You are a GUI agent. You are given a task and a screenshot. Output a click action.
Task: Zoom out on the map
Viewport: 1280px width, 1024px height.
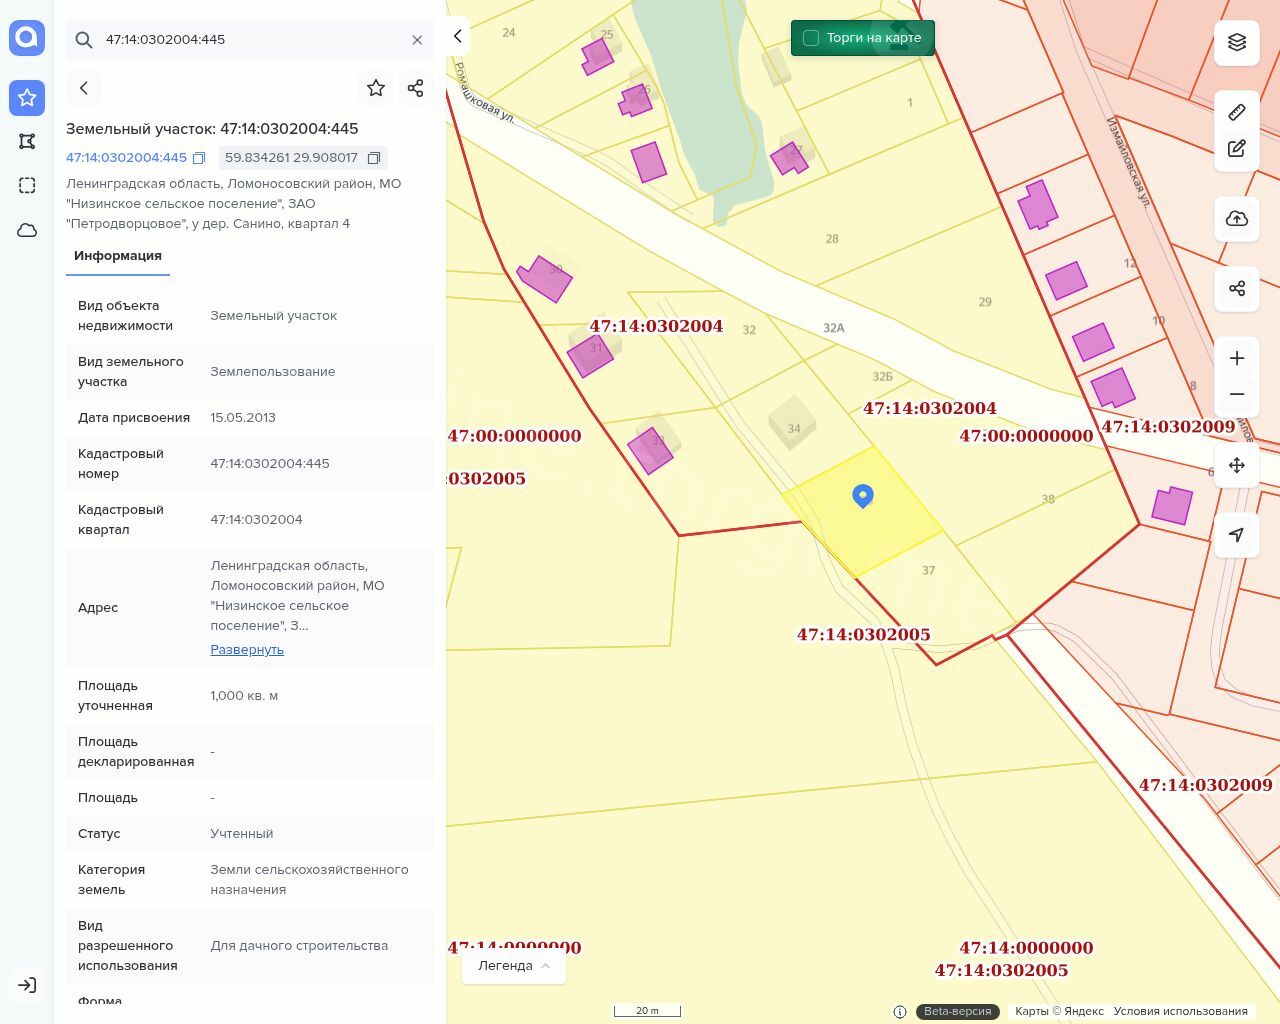(1237, 395)
